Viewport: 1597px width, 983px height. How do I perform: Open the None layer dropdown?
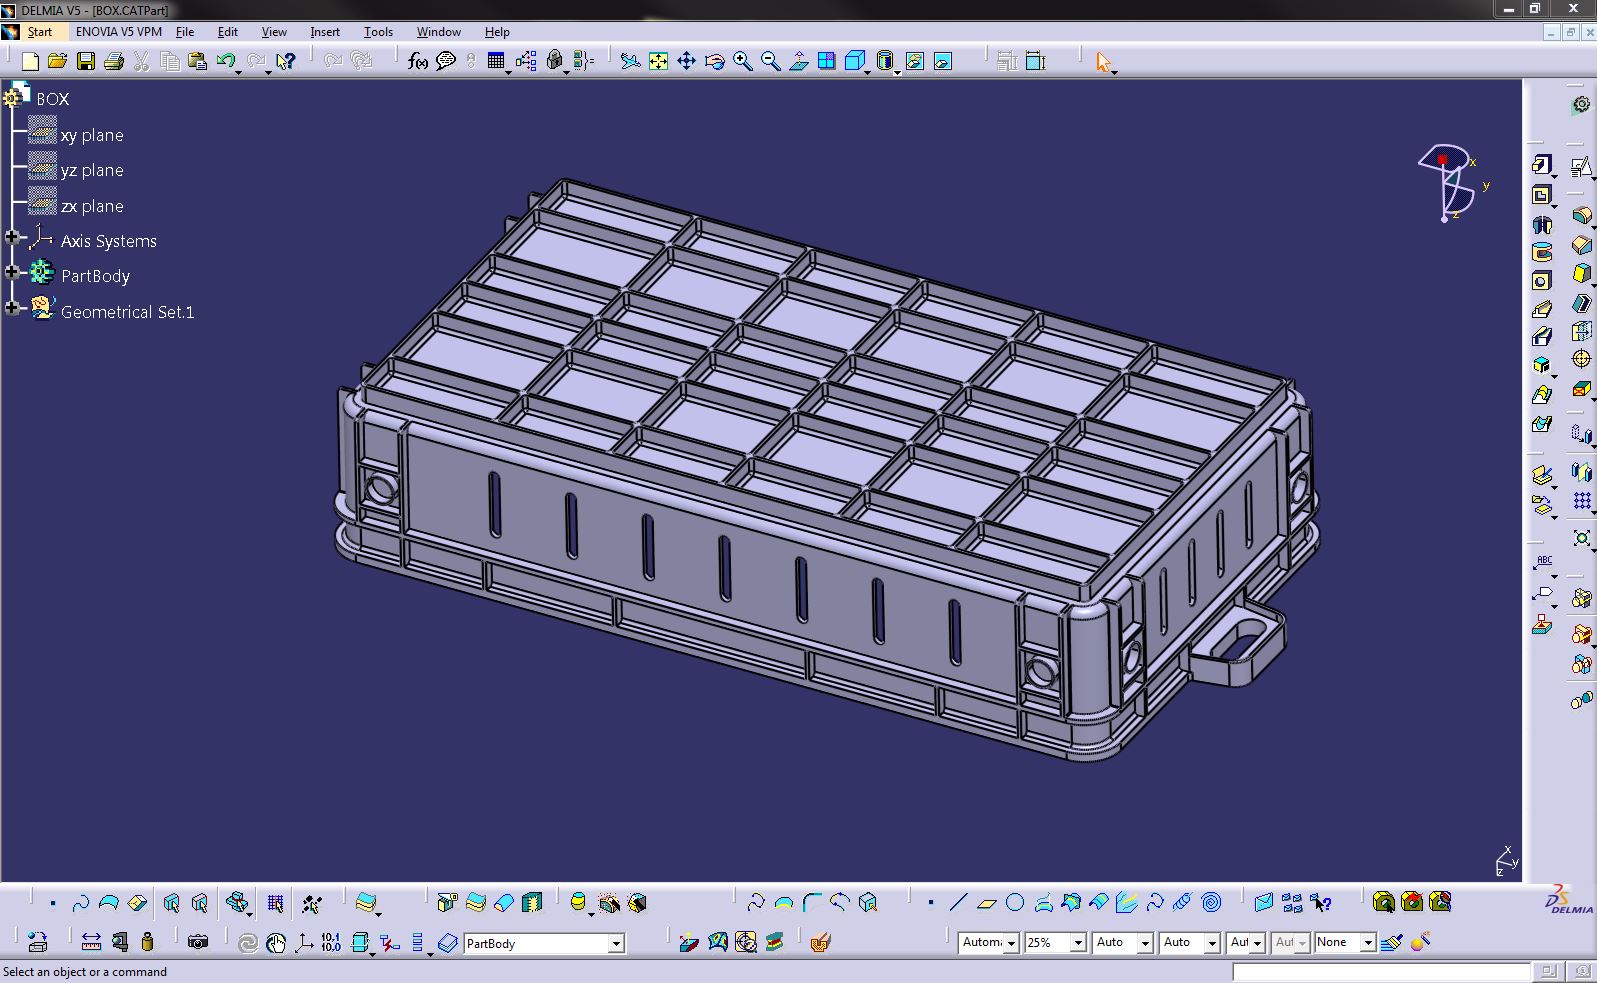coord(1368,942)
